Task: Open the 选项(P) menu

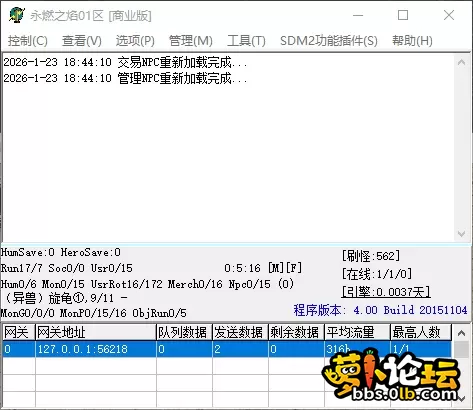Action: (135, 41)
